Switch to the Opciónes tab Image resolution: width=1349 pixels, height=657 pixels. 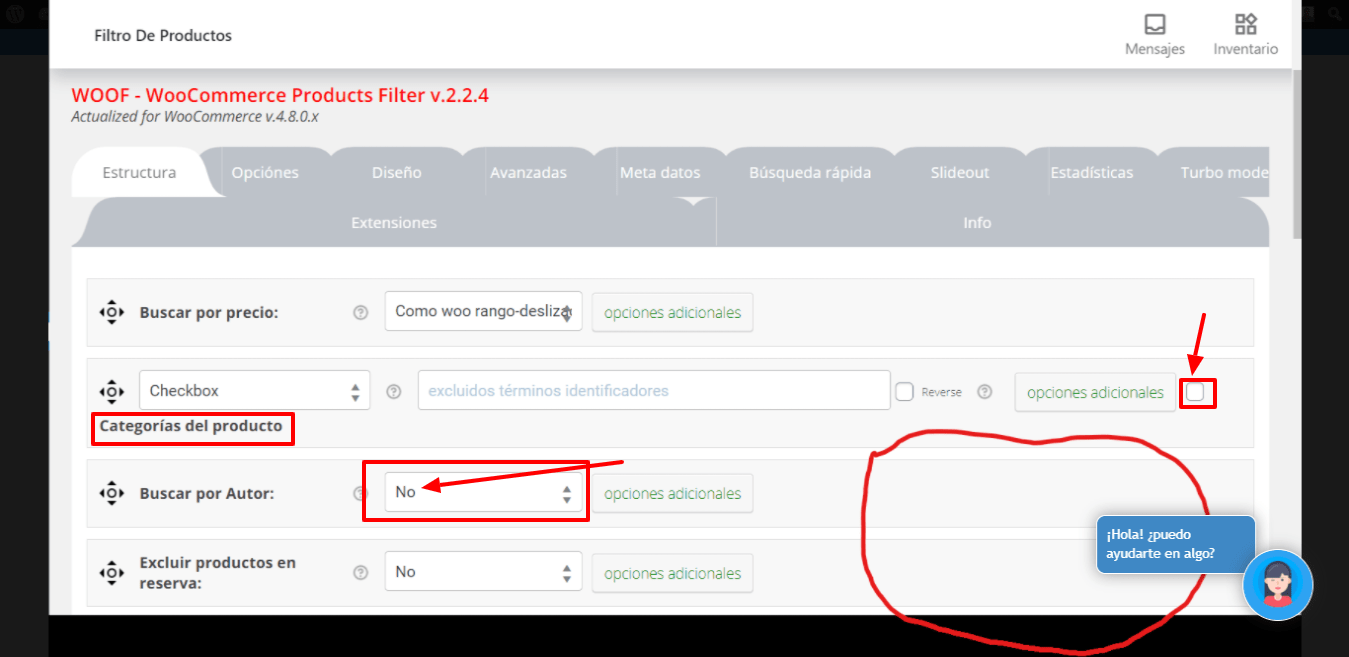pyautogui.click(x=265, y=172)
